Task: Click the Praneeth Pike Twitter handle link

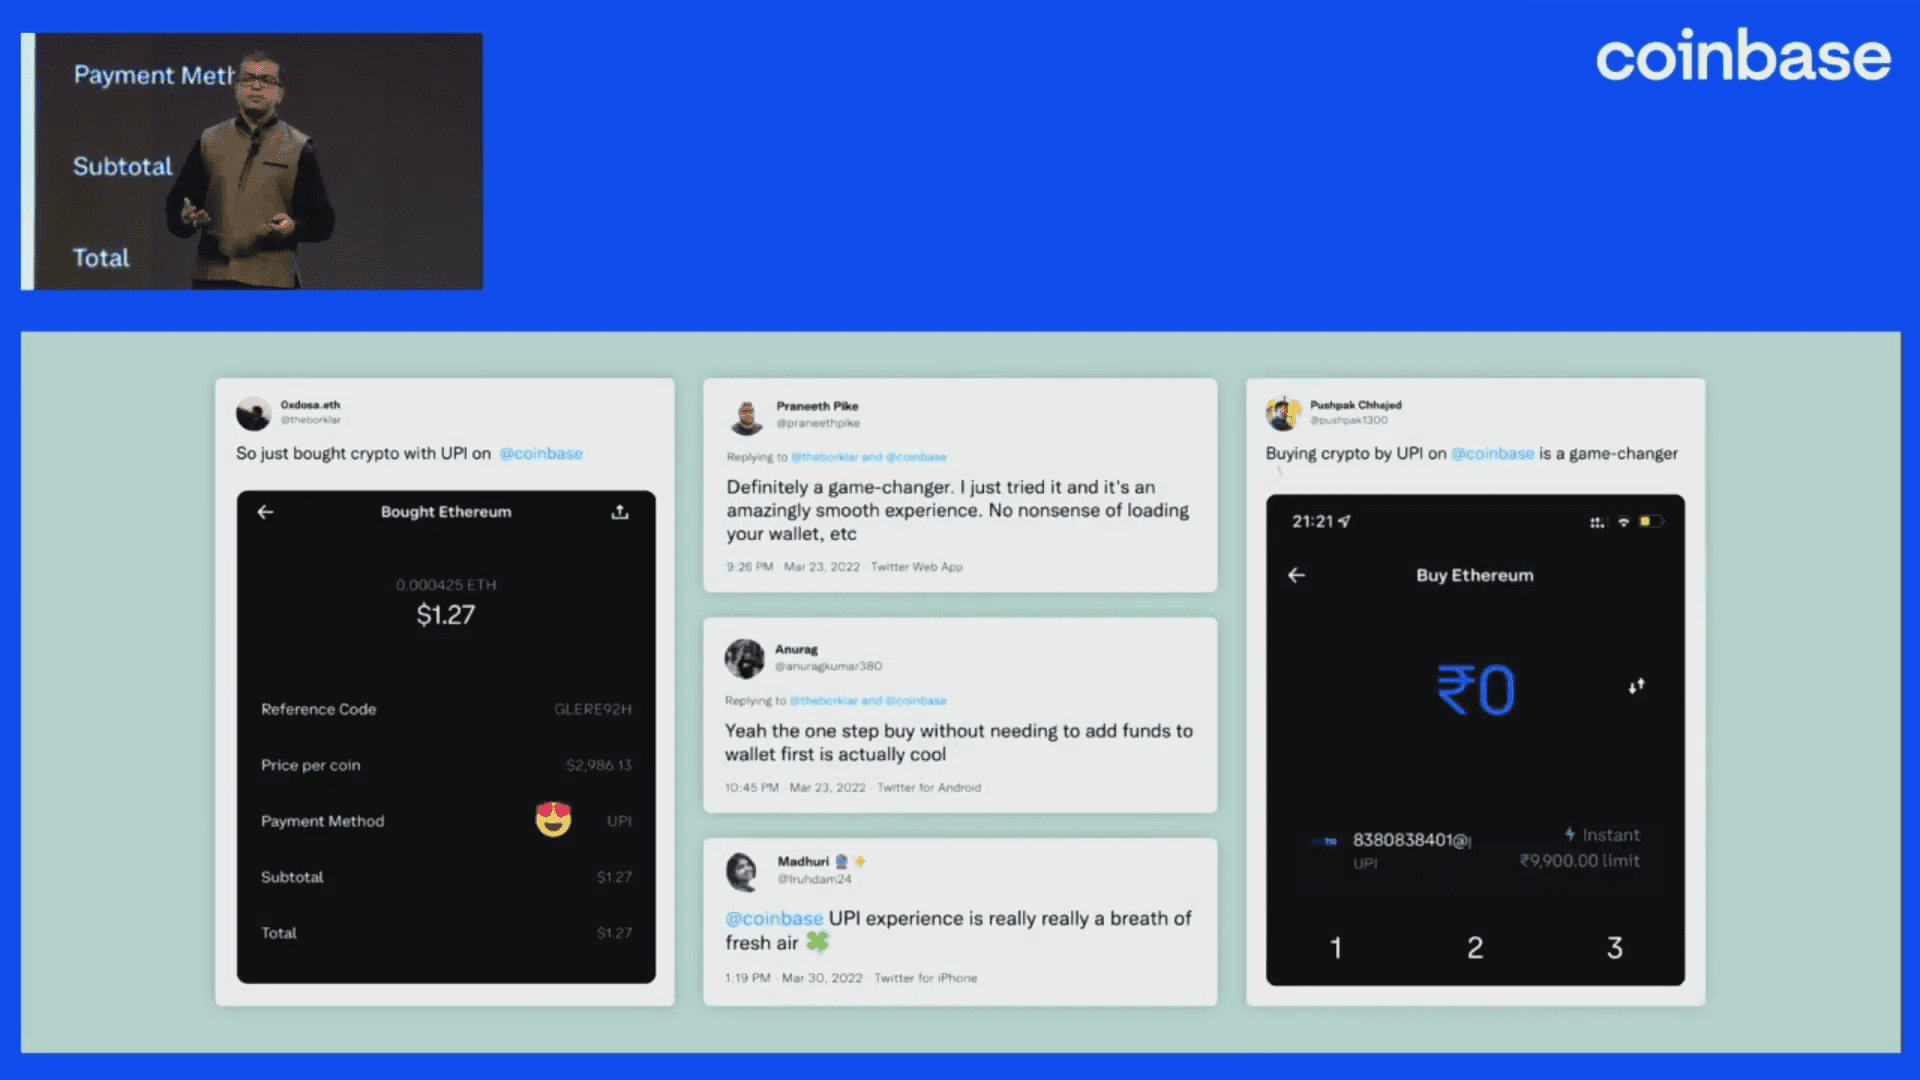Action: tap(818, 422)
